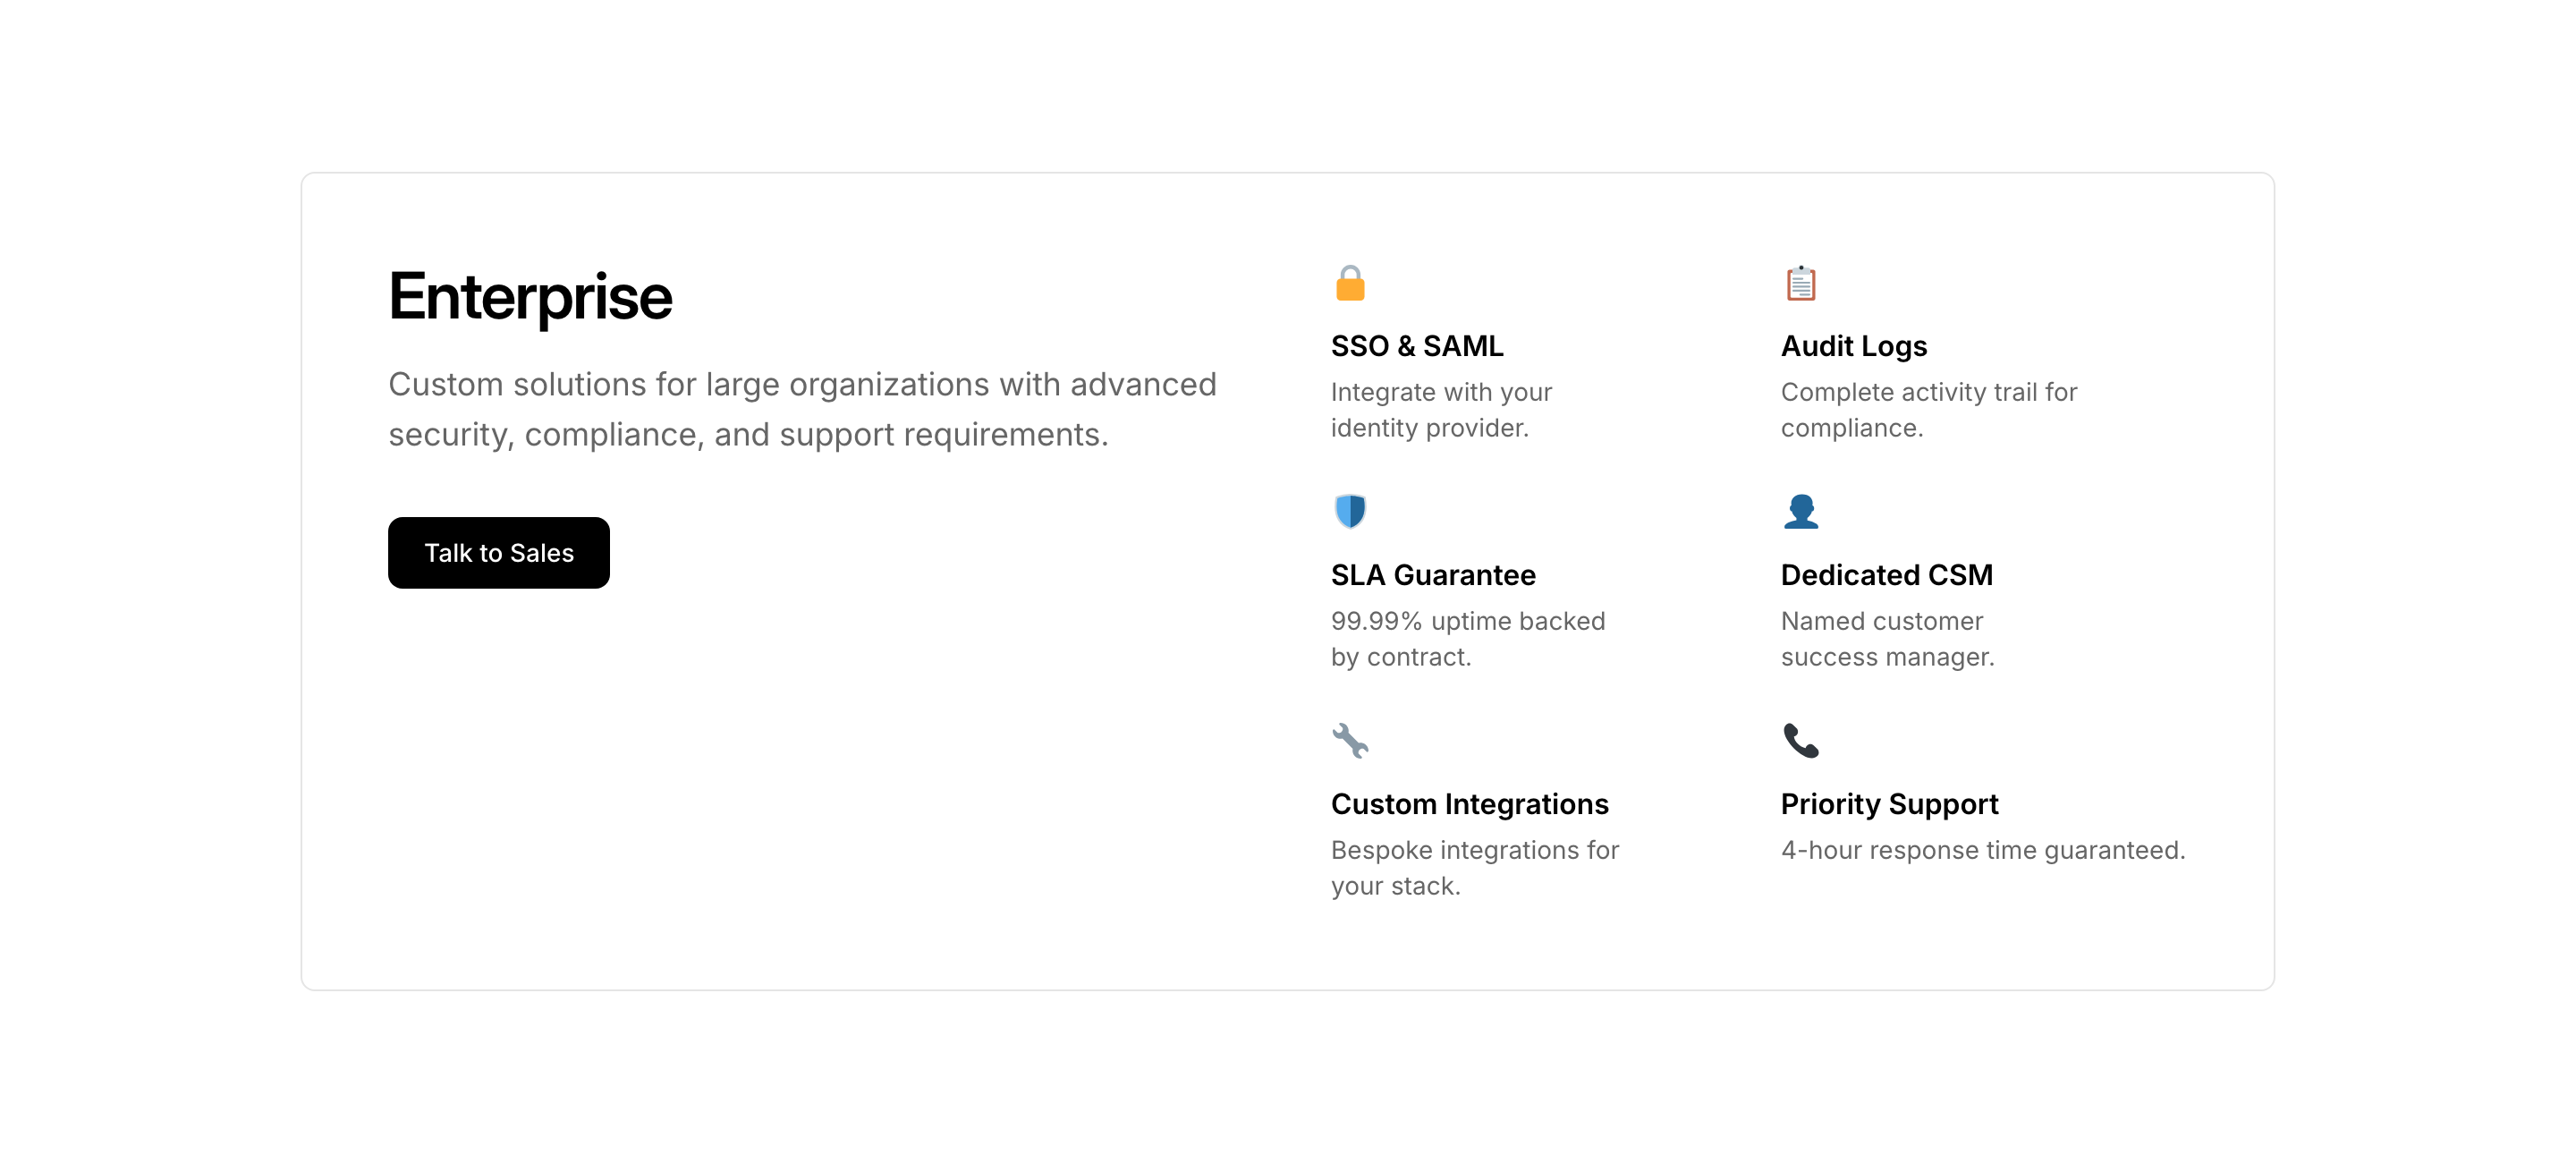Click the 4-hour response time text
Screen dimensions: 2576x1163
pos(1982,850)
